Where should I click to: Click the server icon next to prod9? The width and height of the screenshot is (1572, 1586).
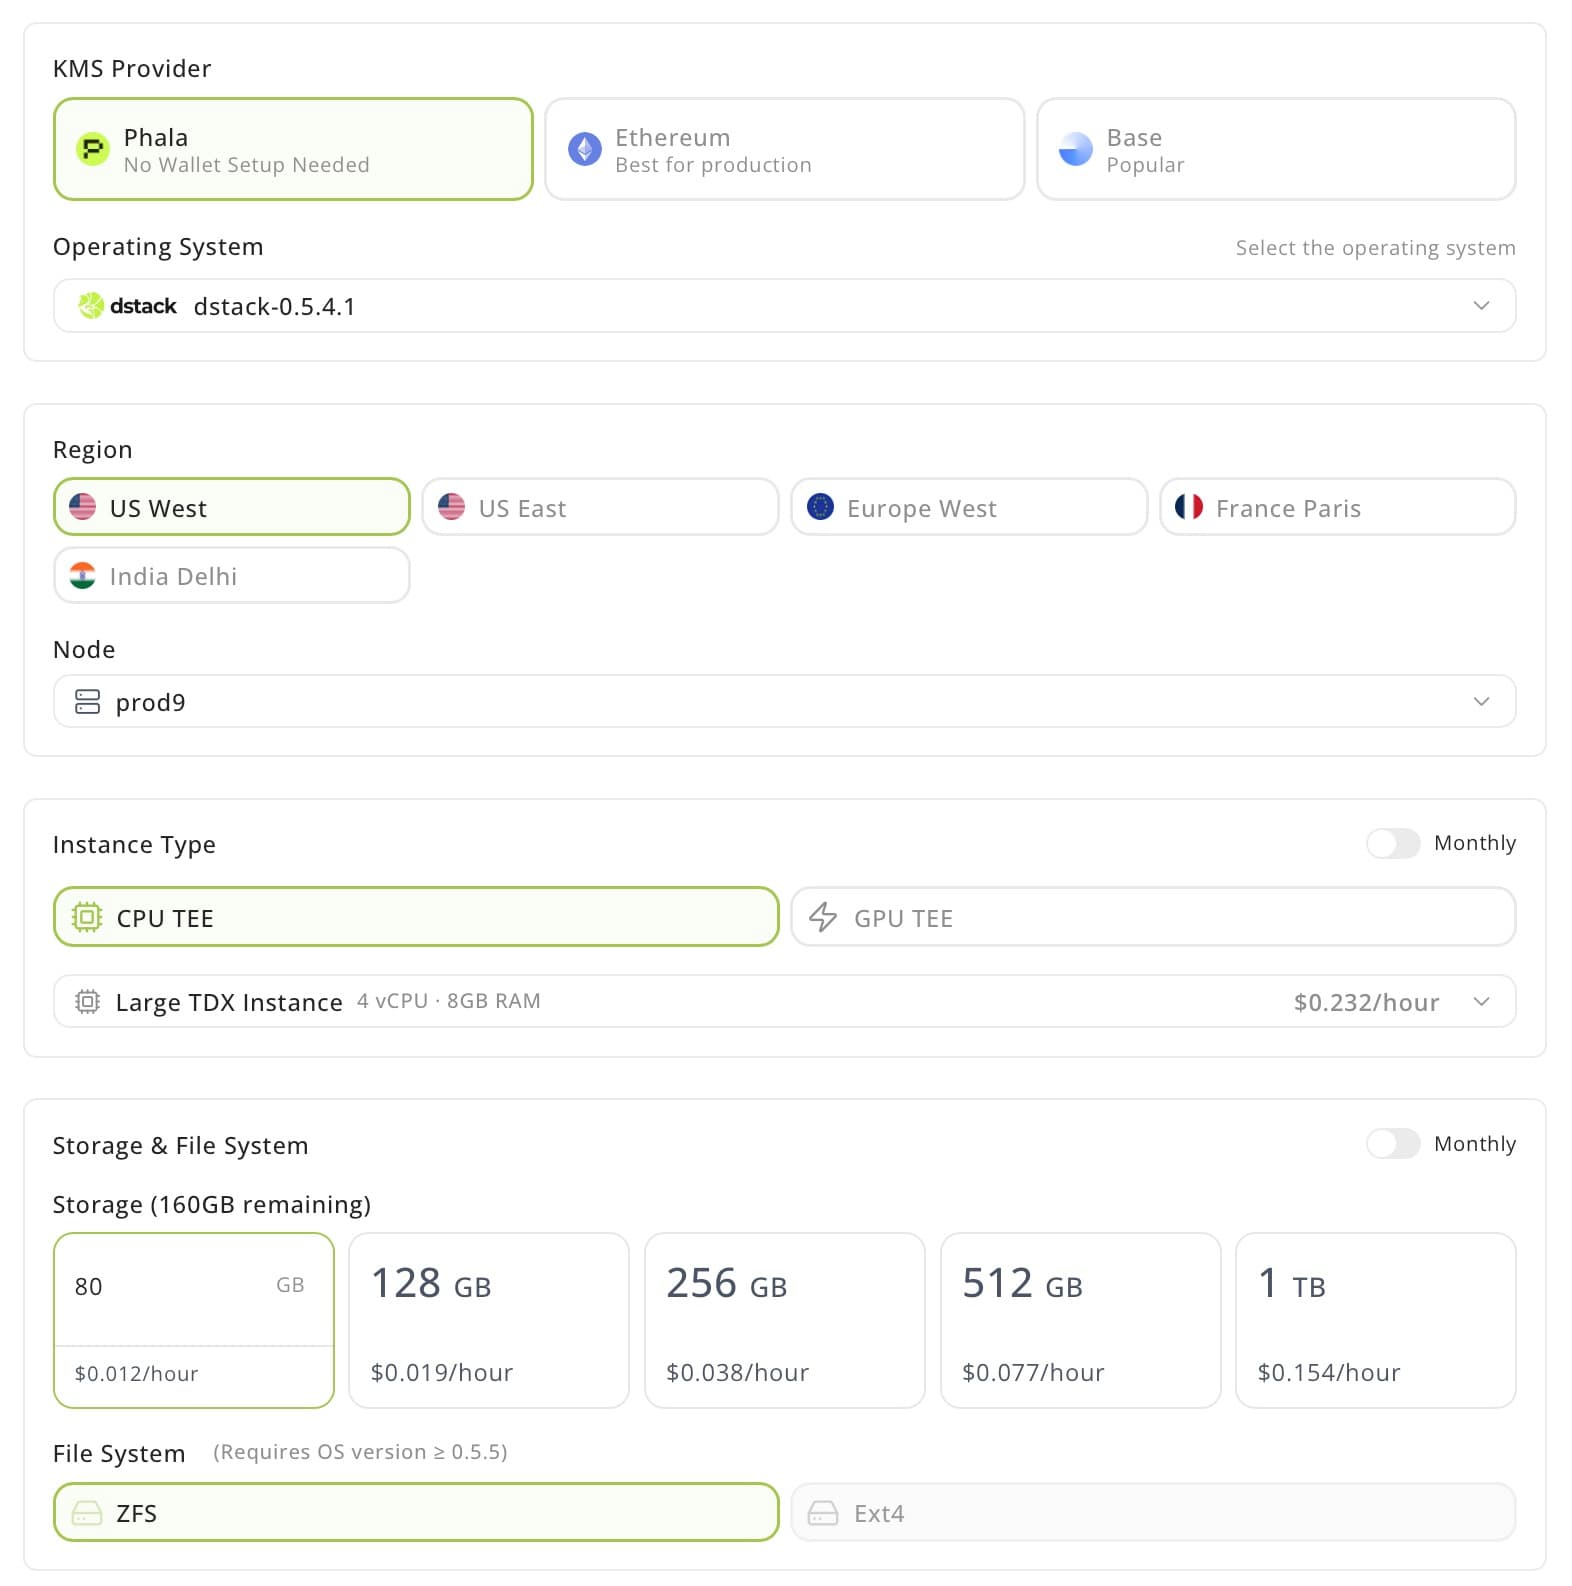(x=88, y=702)
